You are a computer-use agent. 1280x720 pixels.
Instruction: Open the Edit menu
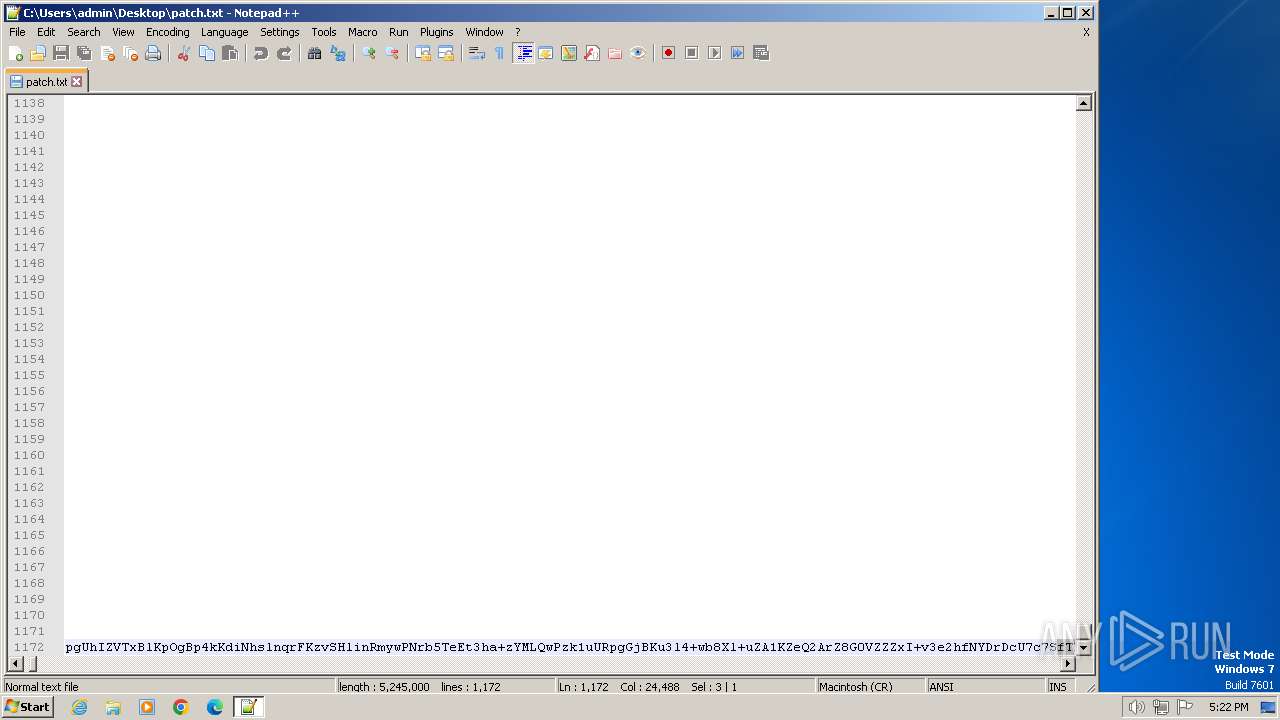pos(46,32)
